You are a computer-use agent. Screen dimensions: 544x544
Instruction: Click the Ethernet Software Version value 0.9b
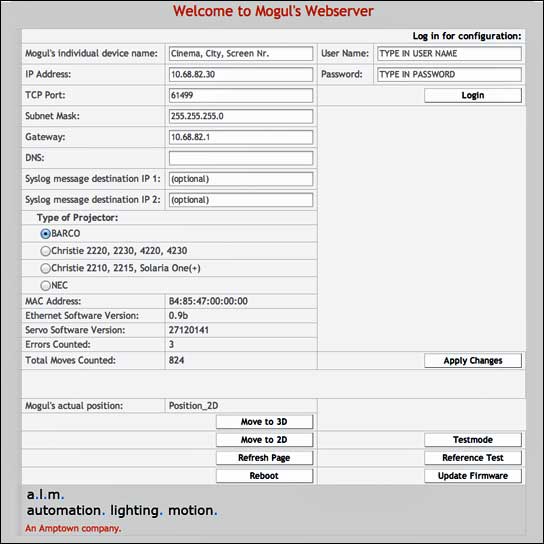point(178,315)
